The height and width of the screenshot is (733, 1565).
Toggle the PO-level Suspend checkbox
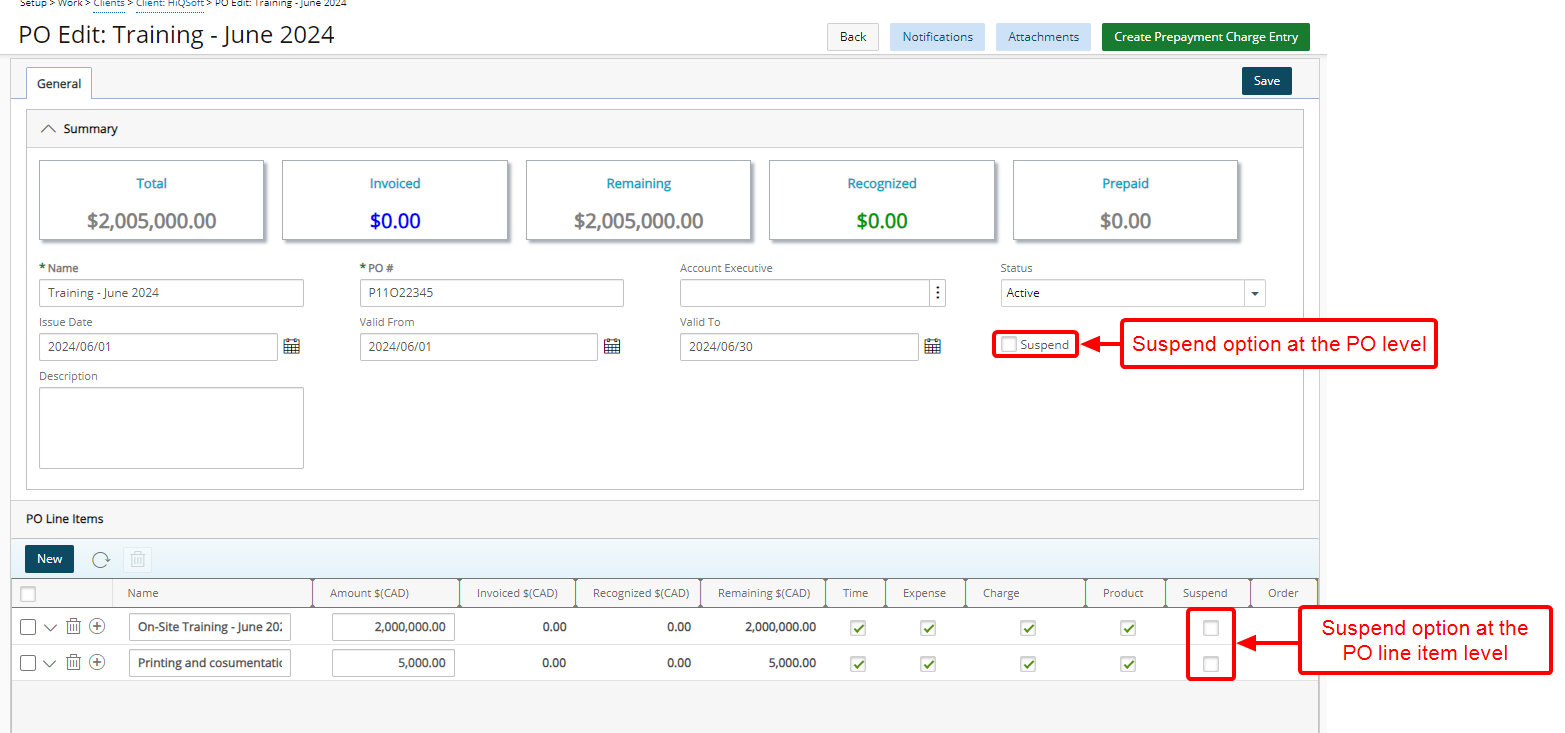tap(1009, 344)
